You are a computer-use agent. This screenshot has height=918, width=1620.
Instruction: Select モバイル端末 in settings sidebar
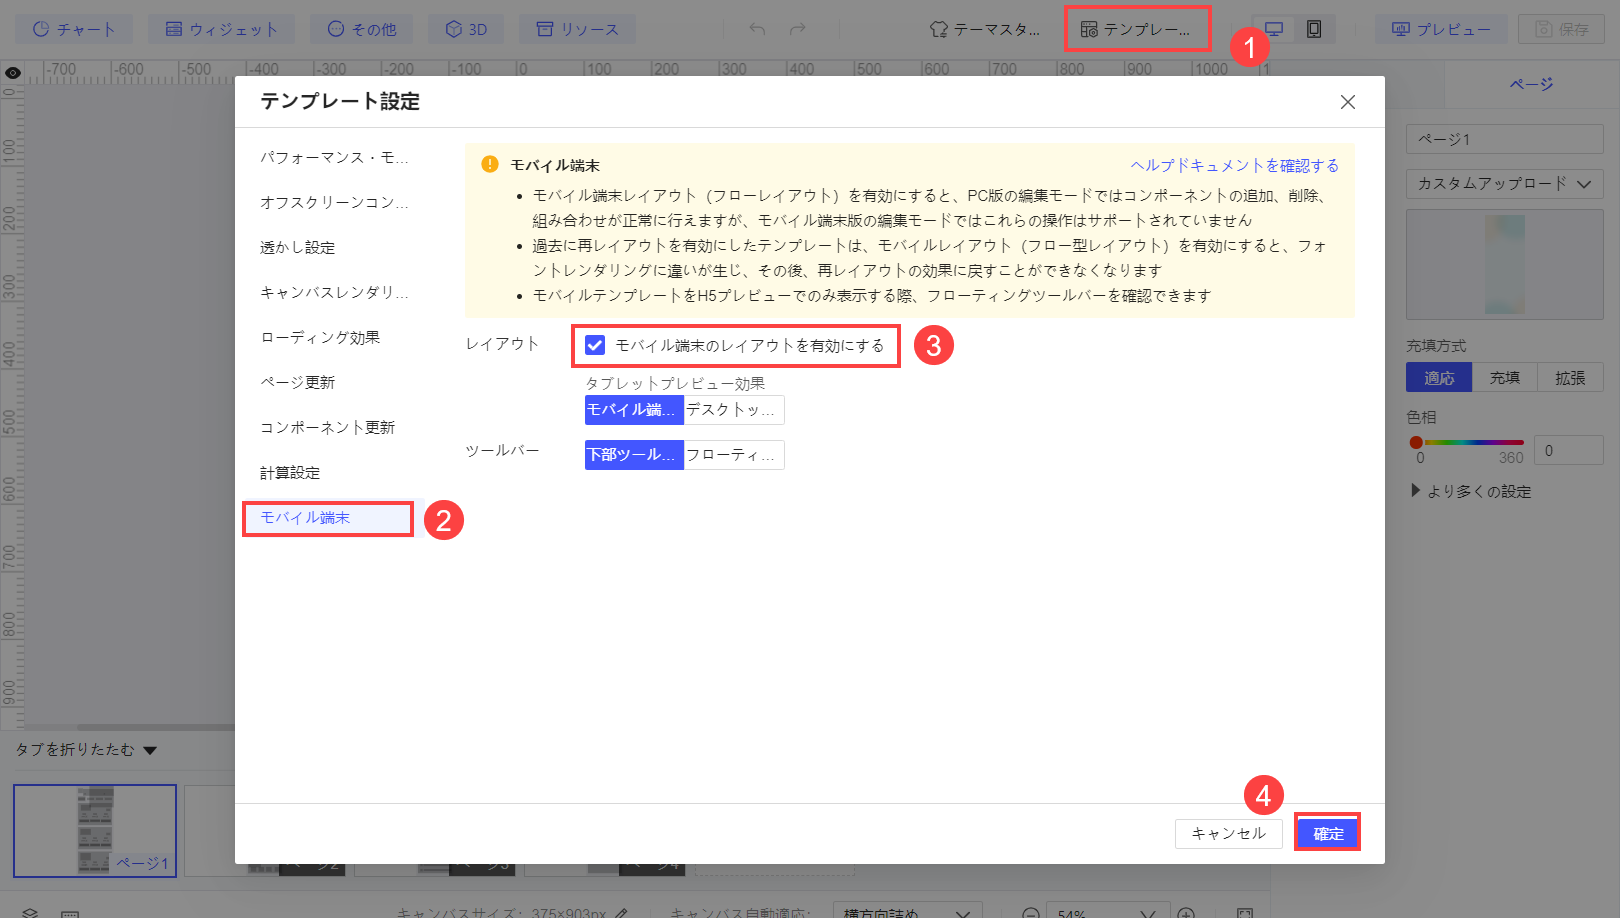(x=328, y=518)
